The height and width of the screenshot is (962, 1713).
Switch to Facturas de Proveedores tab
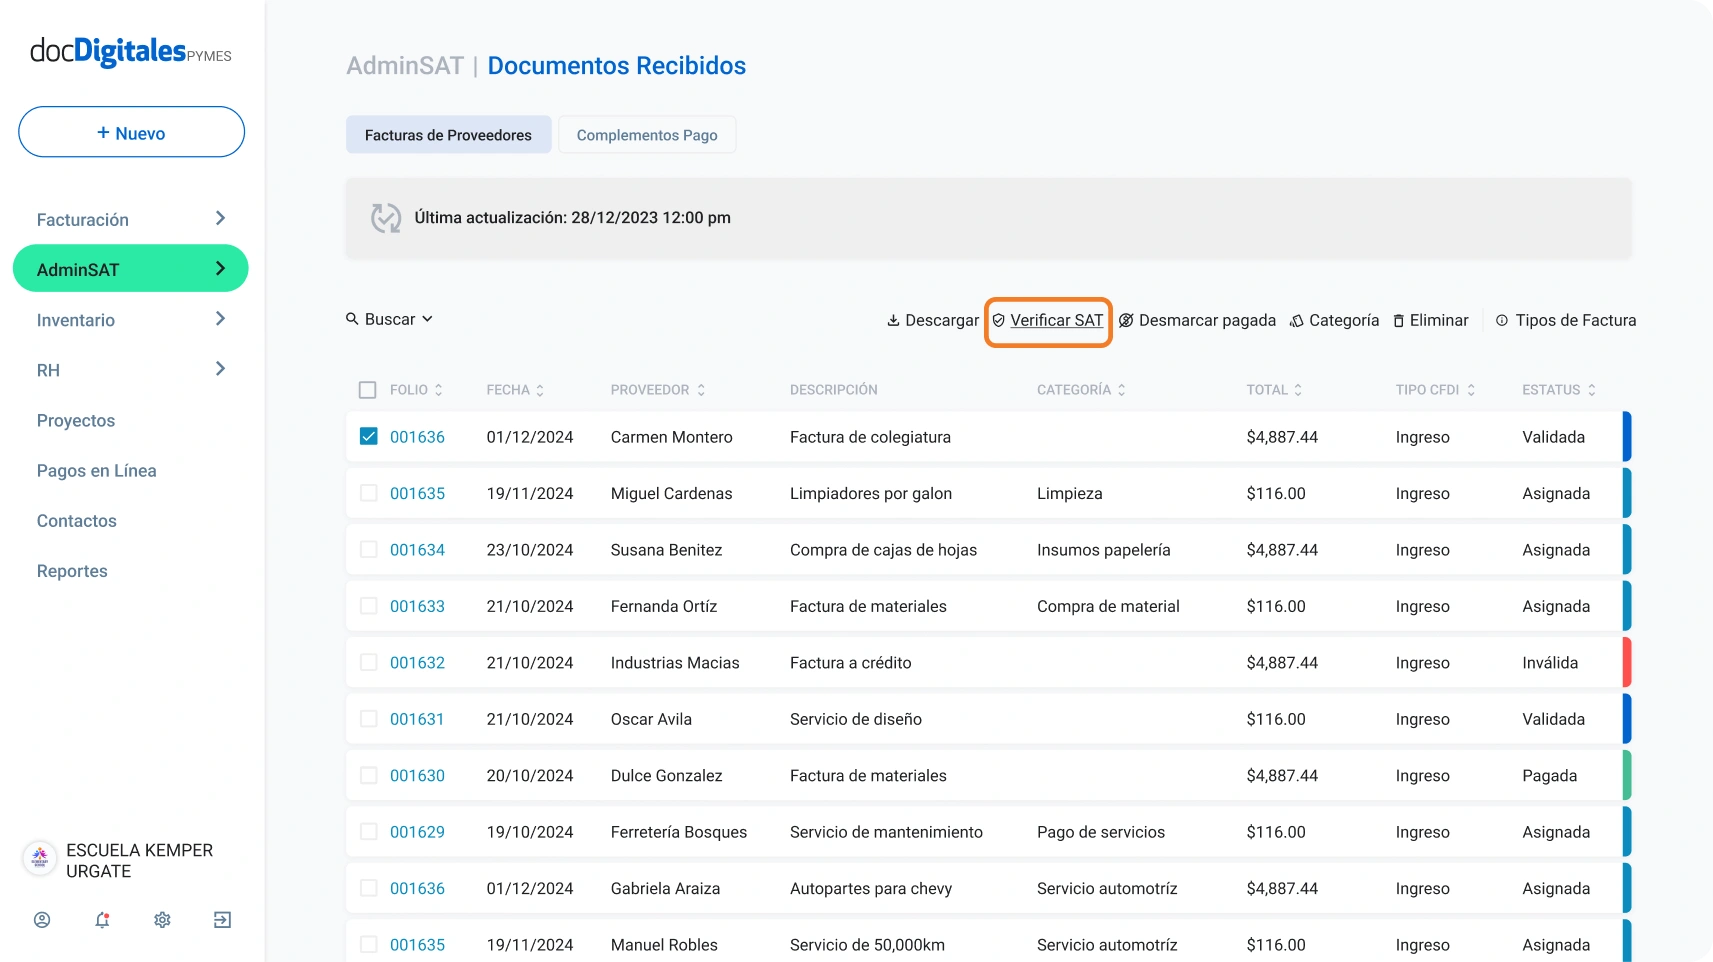tap(448, 135)
